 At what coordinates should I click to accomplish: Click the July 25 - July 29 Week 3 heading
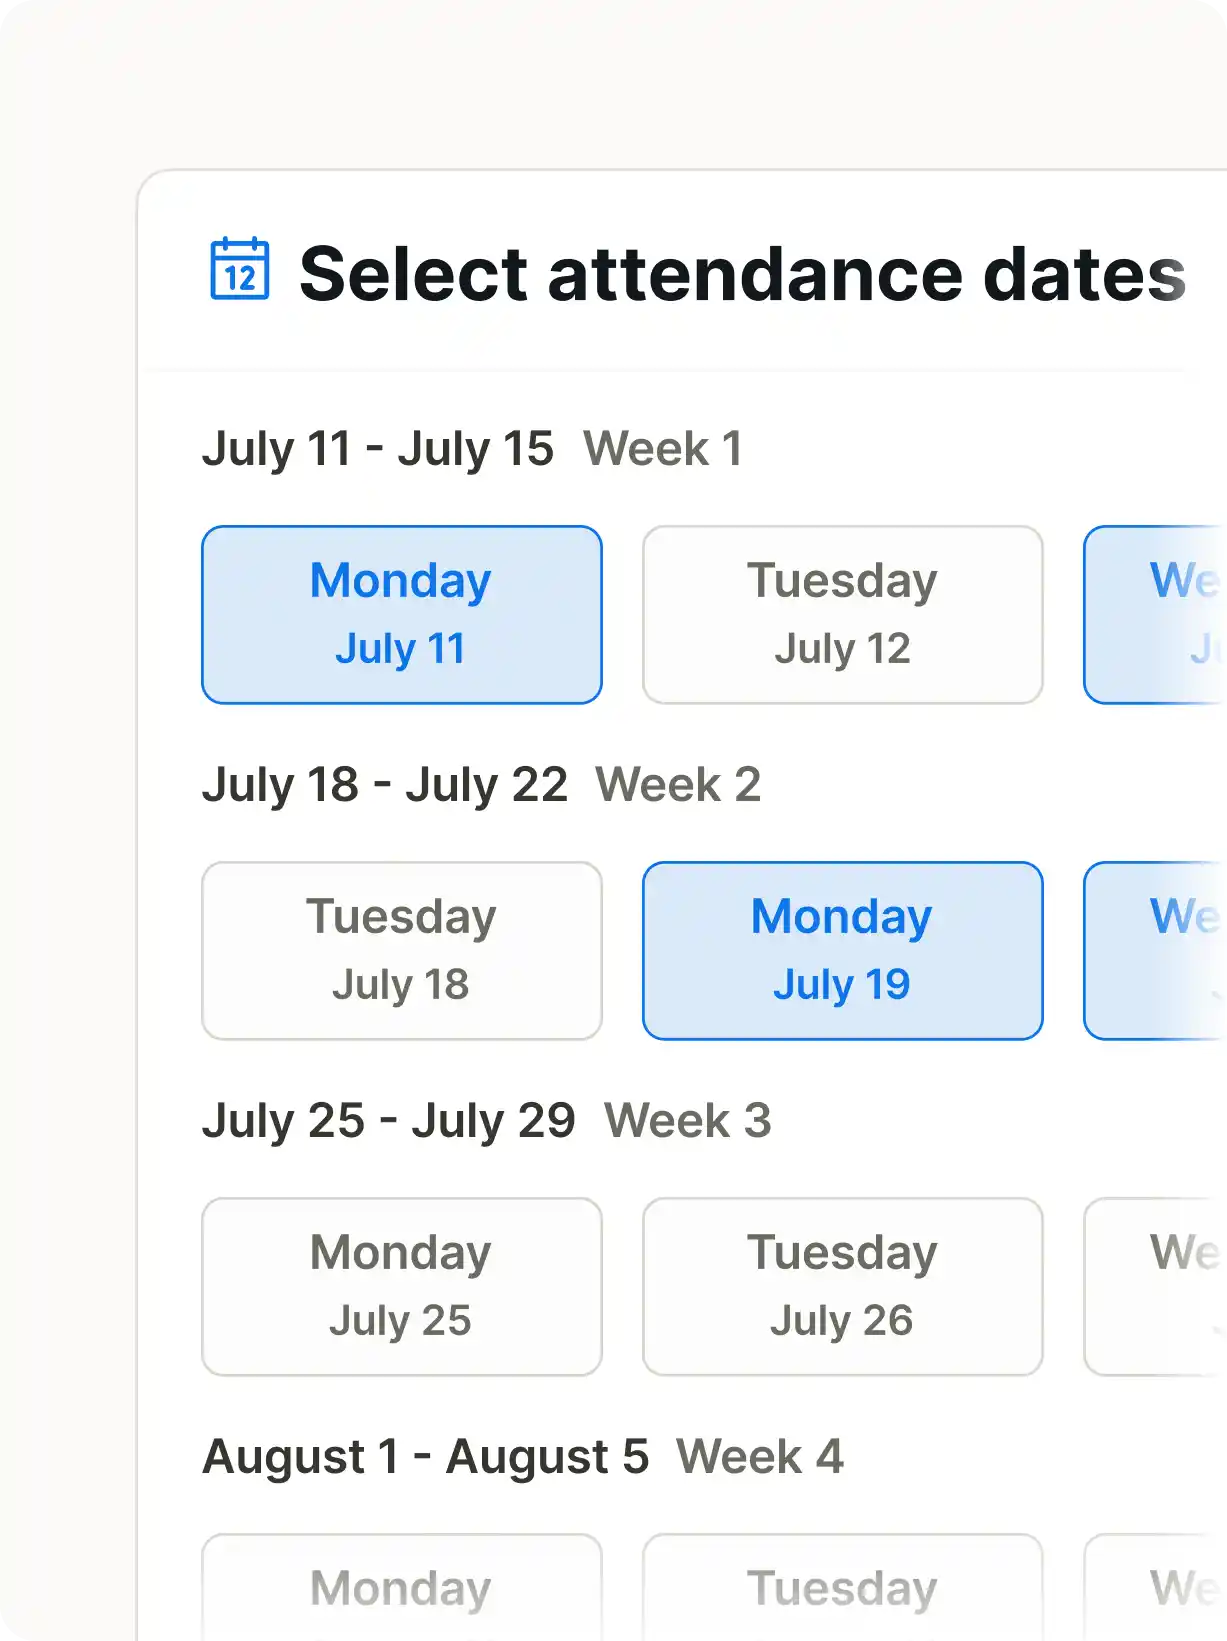coord(390,1120)
